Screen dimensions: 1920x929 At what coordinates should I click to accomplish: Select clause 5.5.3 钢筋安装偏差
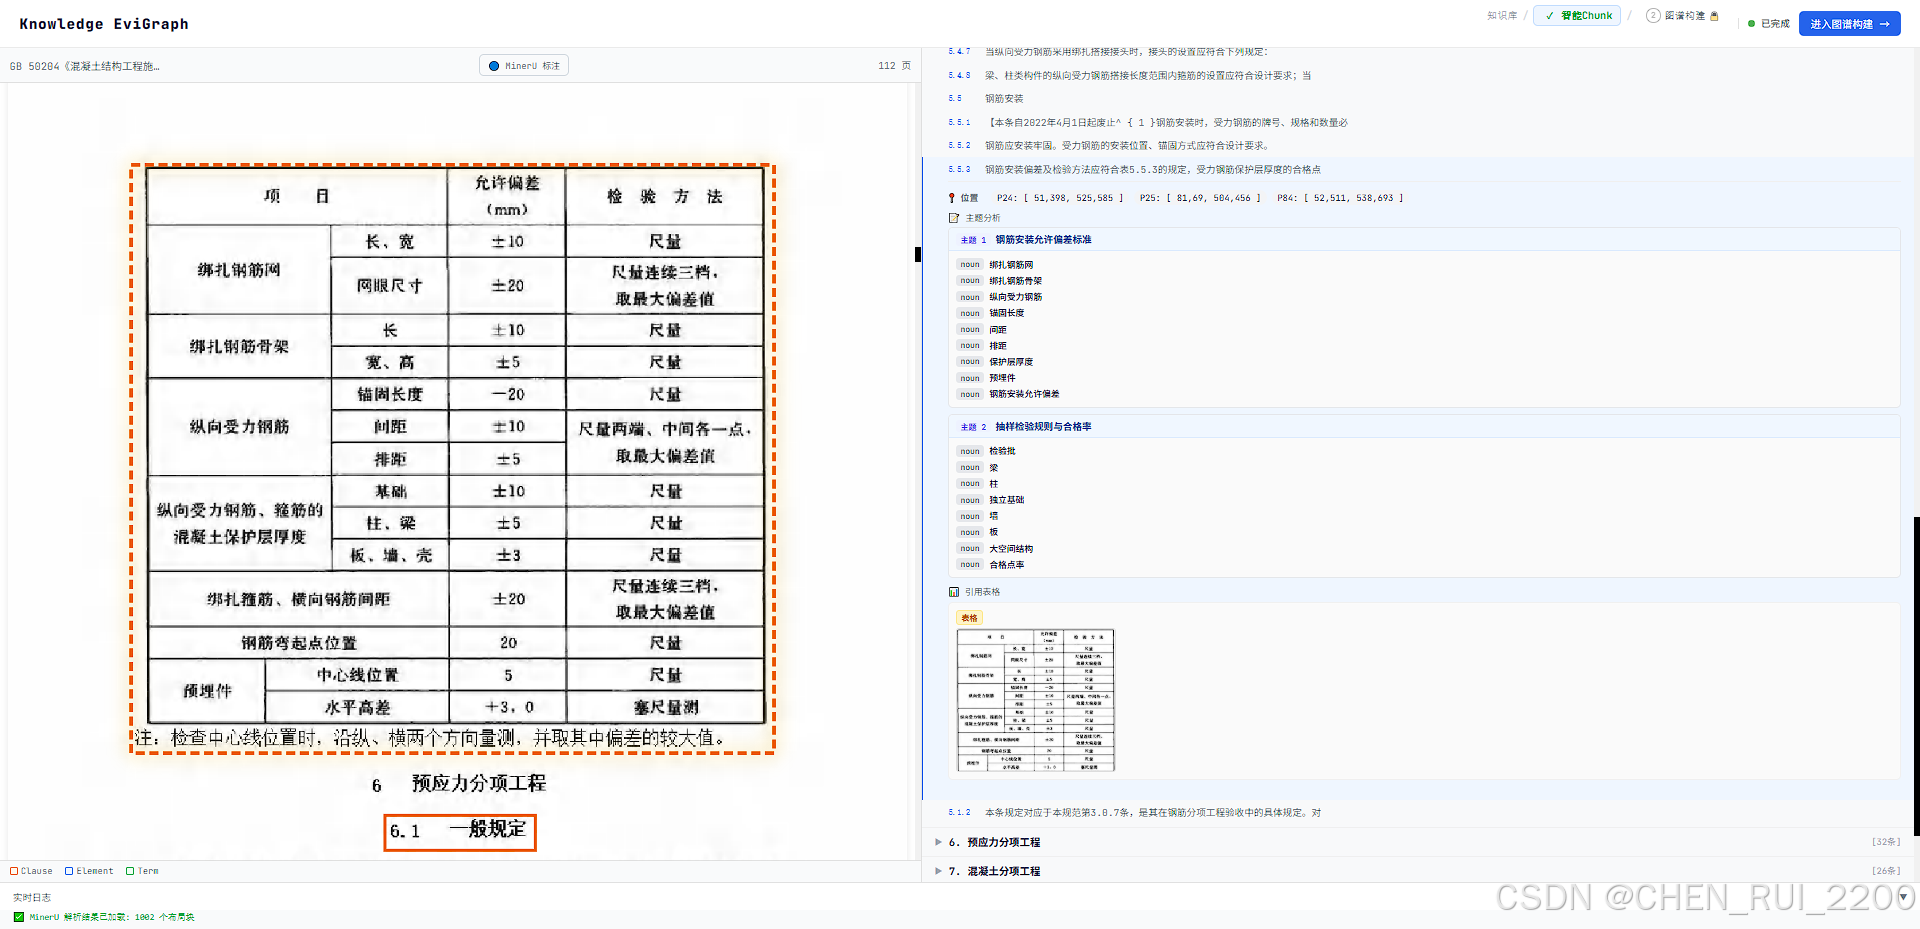[1134, 170]
